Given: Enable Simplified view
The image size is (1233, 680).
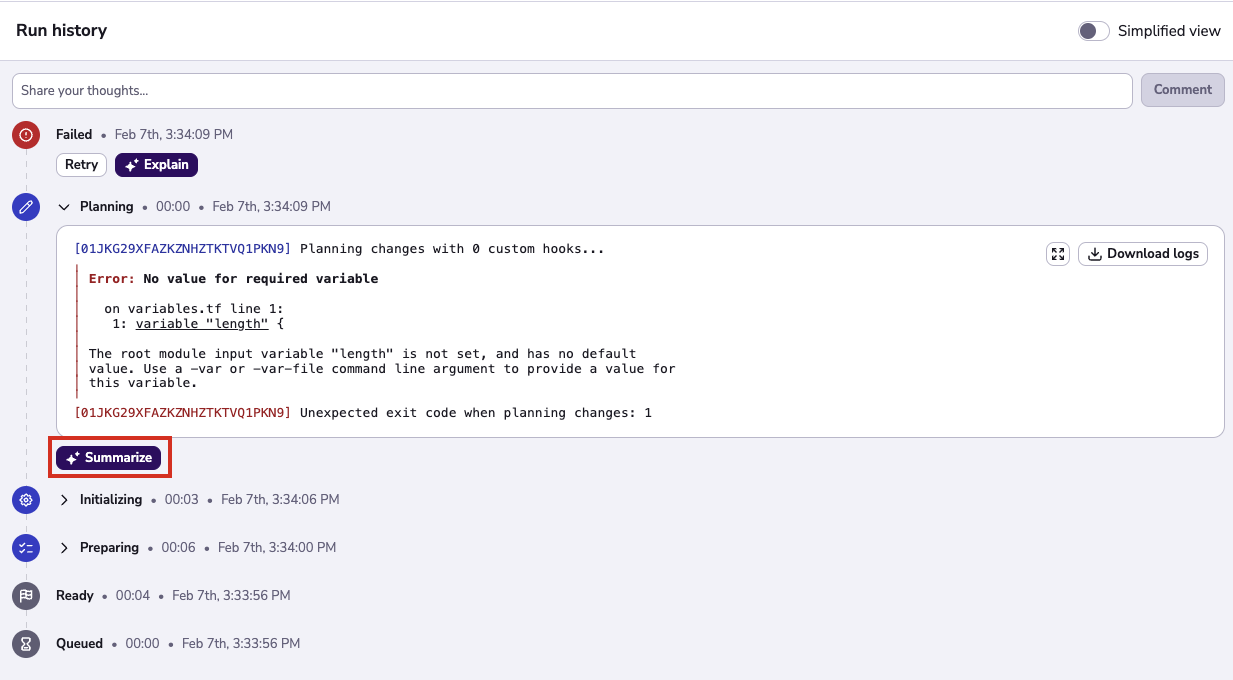Looking at the screenshot, I should [x=1093, y=31].
